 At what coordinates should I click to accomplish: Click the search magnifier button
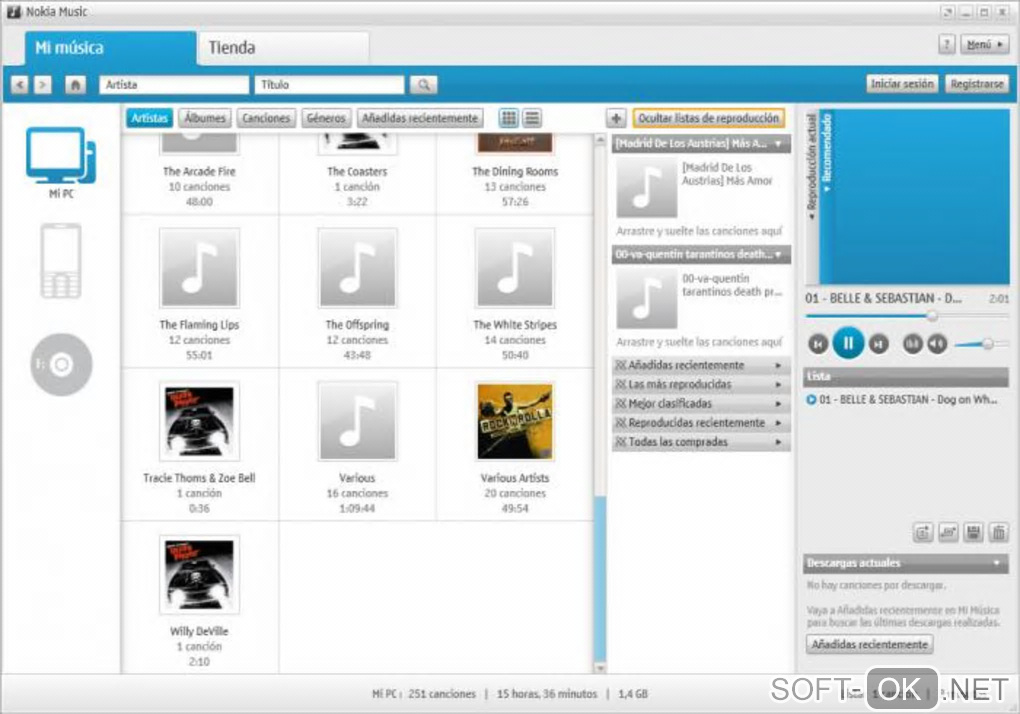(423, 85)
